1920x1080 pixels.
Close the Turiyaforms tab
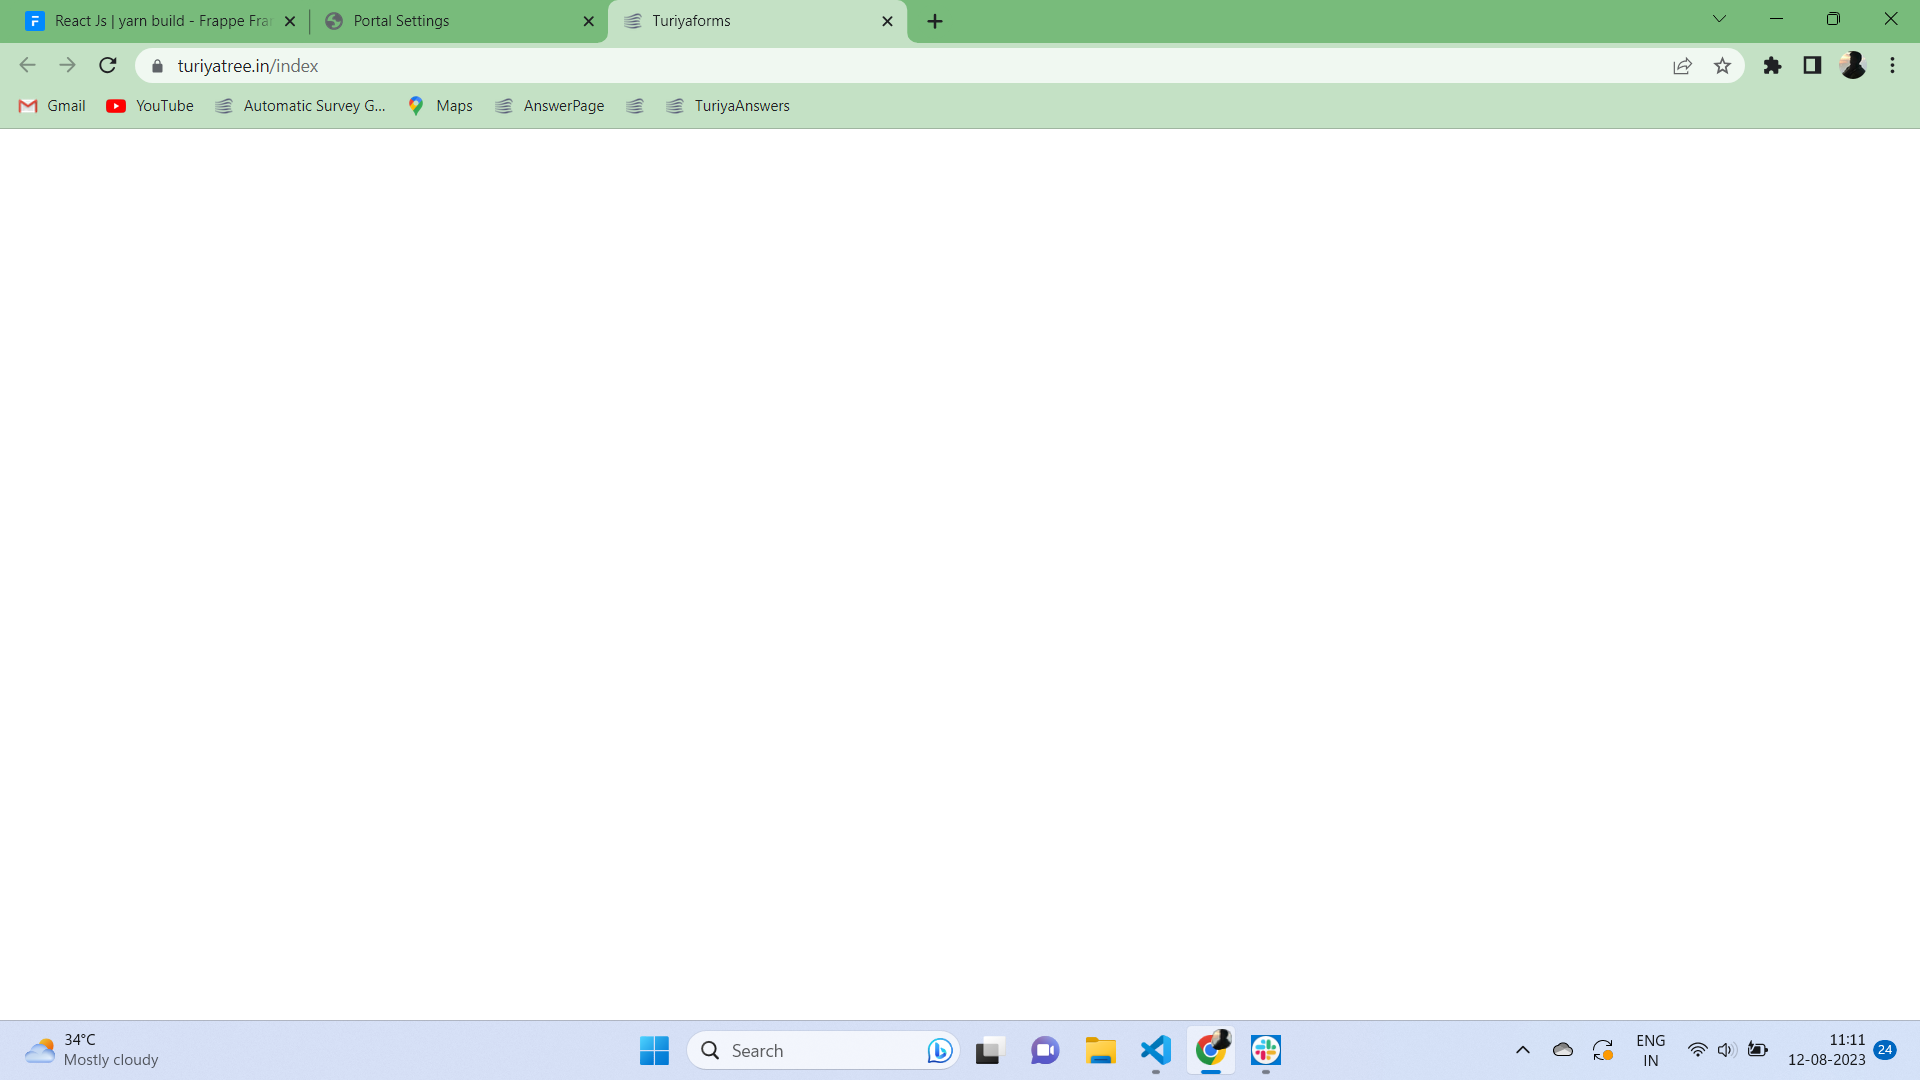[887, 21]
